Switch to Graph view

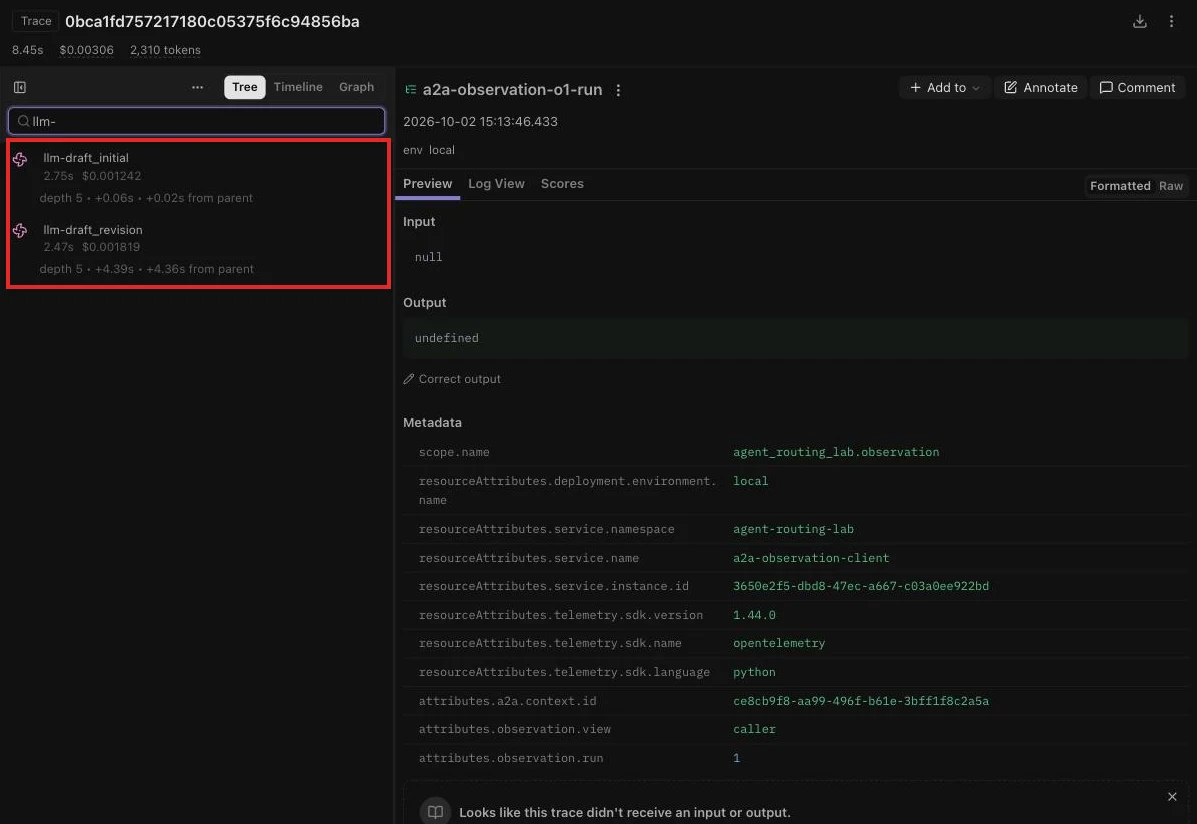click(x=357, y=87)
